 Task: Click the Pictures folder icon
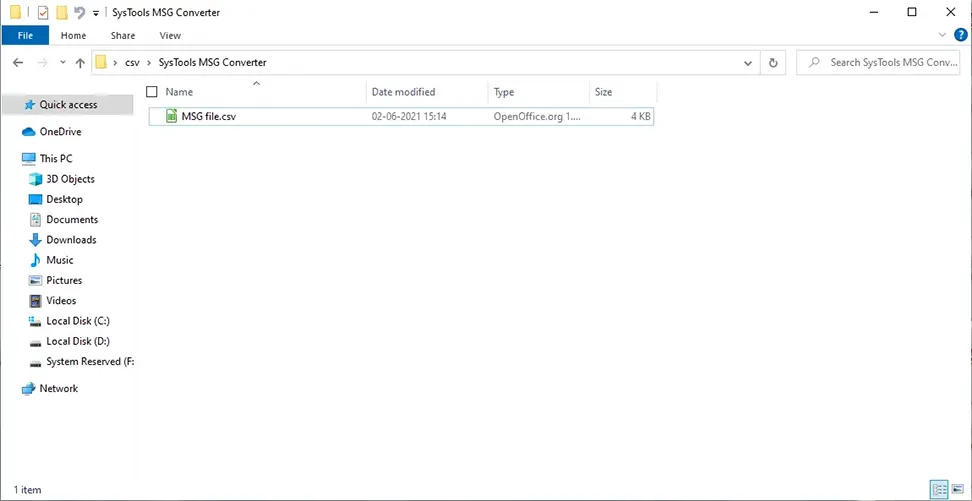[35, 281]
